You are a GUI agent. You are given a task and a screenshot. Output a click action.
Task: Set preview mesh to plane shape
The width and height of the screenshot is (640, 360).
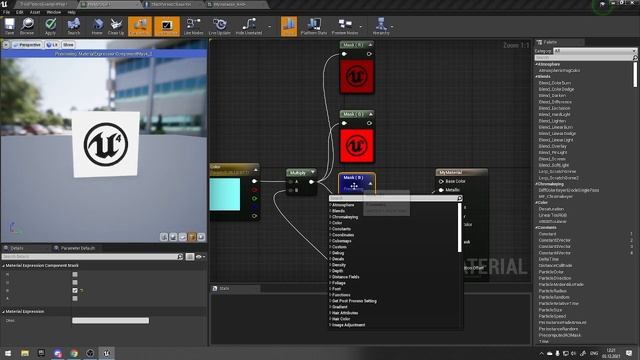[x=183, y=237]
